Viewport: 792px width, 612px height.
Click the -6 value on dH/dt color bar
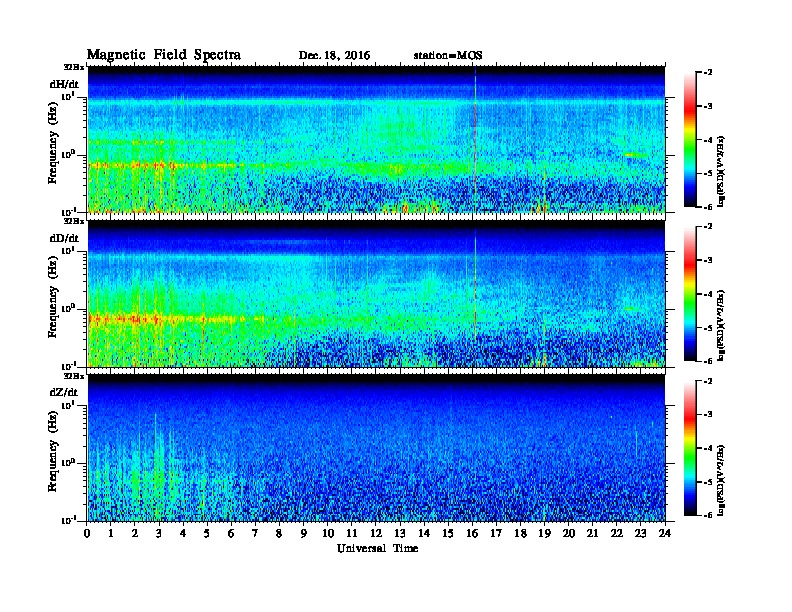pyautogui.click(x=708, y=207)
